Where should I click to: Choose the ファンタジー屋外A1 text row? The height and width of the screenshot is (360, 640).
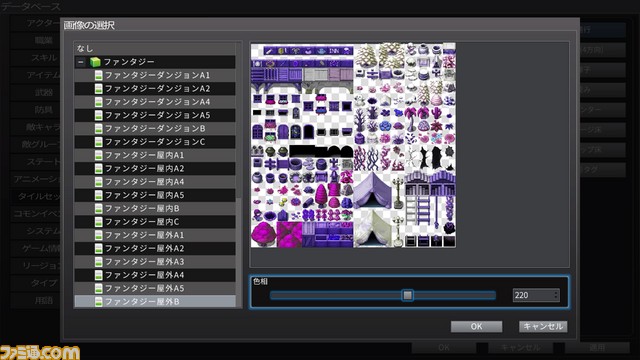point(155,235)
